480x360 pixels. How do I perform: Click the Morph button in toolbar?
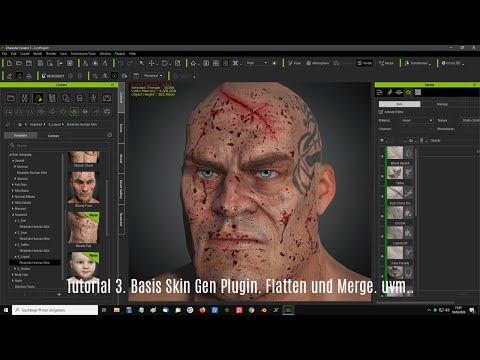click(x=386, y=63)
